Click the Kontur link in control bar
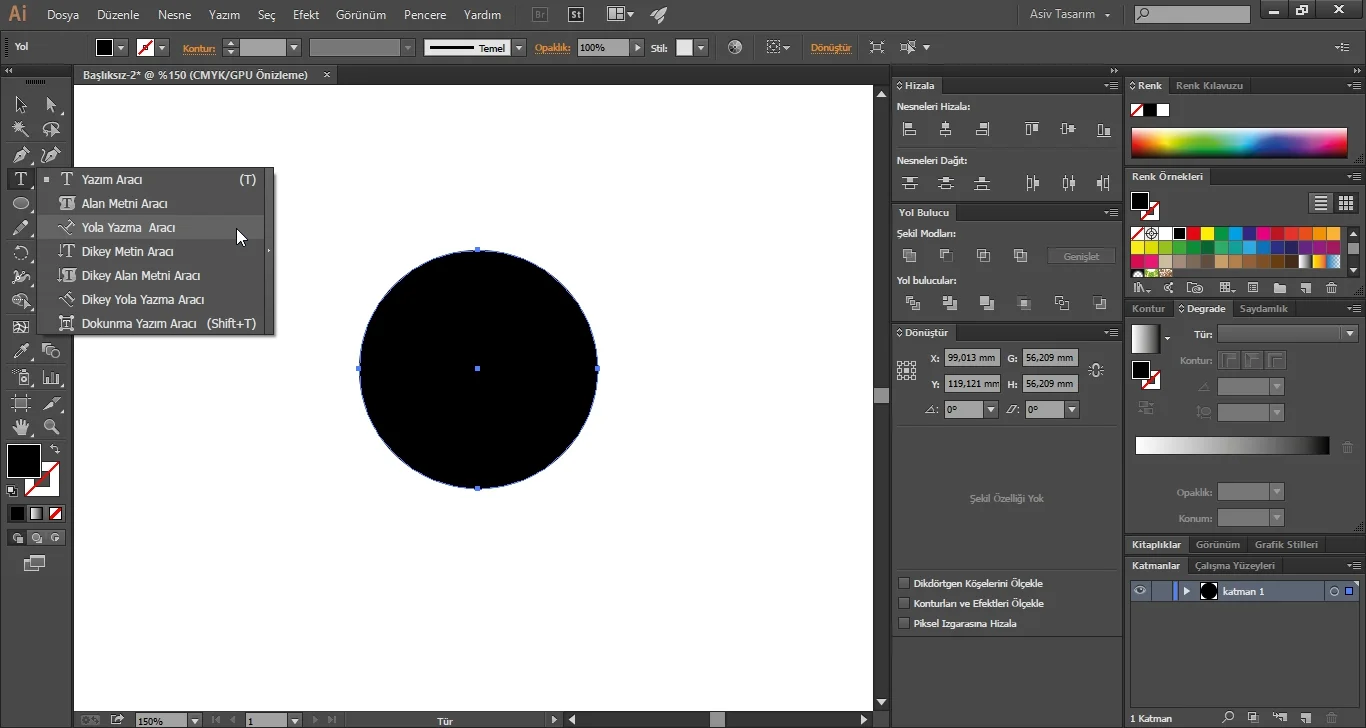The image size is (1366, 728). click(199, 48)
